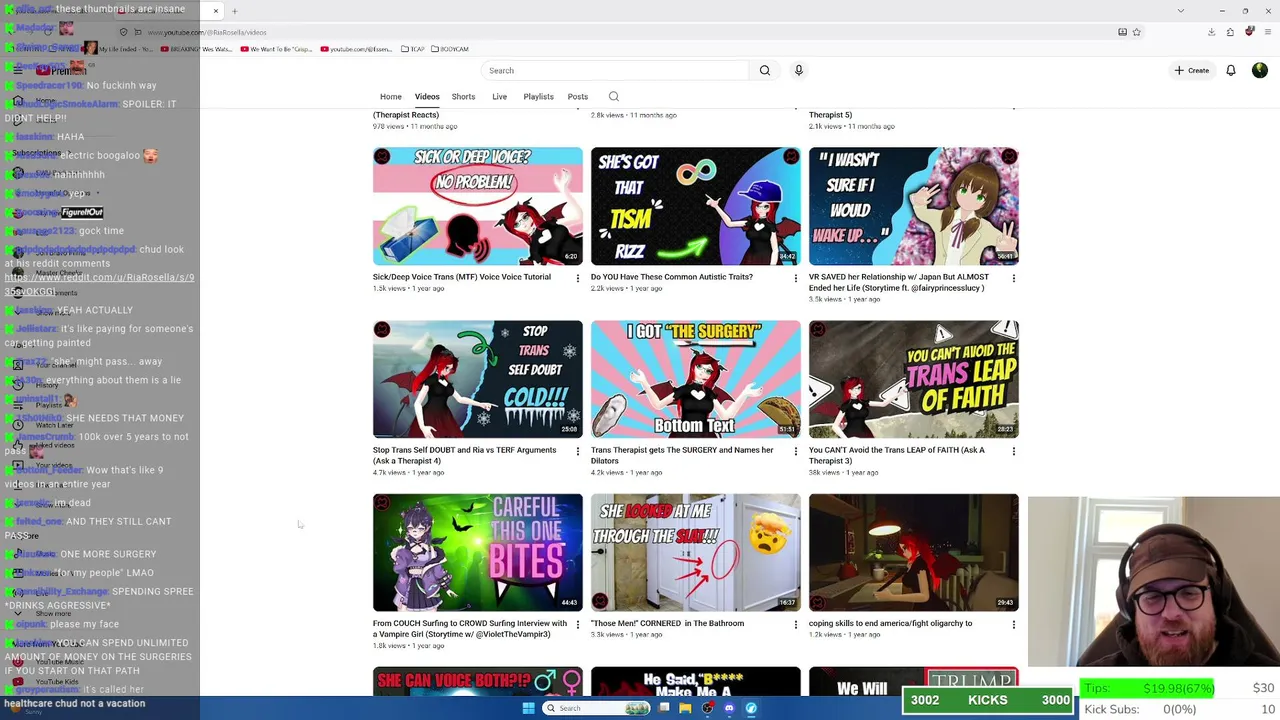Image resolution: width=1280 pixels, height=720 pixels.
Task: Open options menu for Those Men CORNERED video
Action: pos(796,625)
